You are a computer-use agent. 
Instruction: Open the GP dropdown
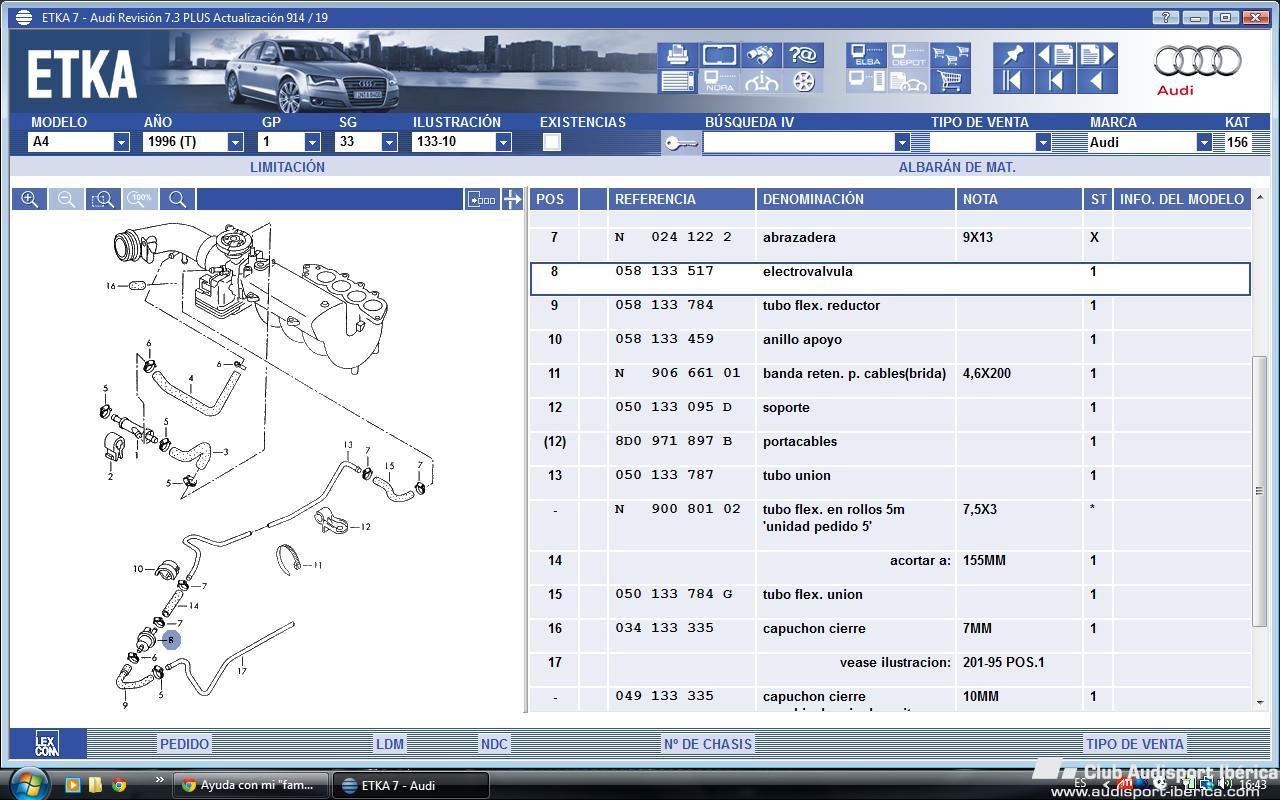click(312, 142)
